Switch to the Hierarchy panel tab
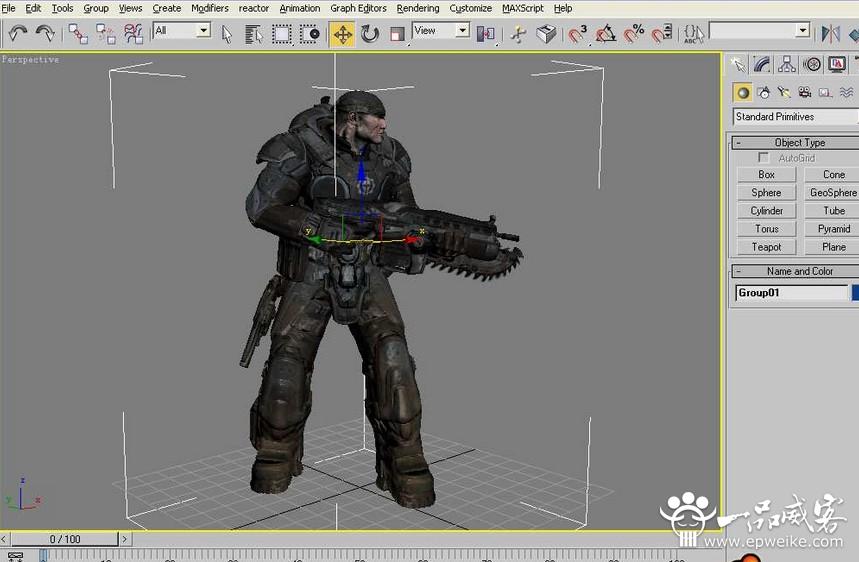859x562 pixels. (787, 65)
